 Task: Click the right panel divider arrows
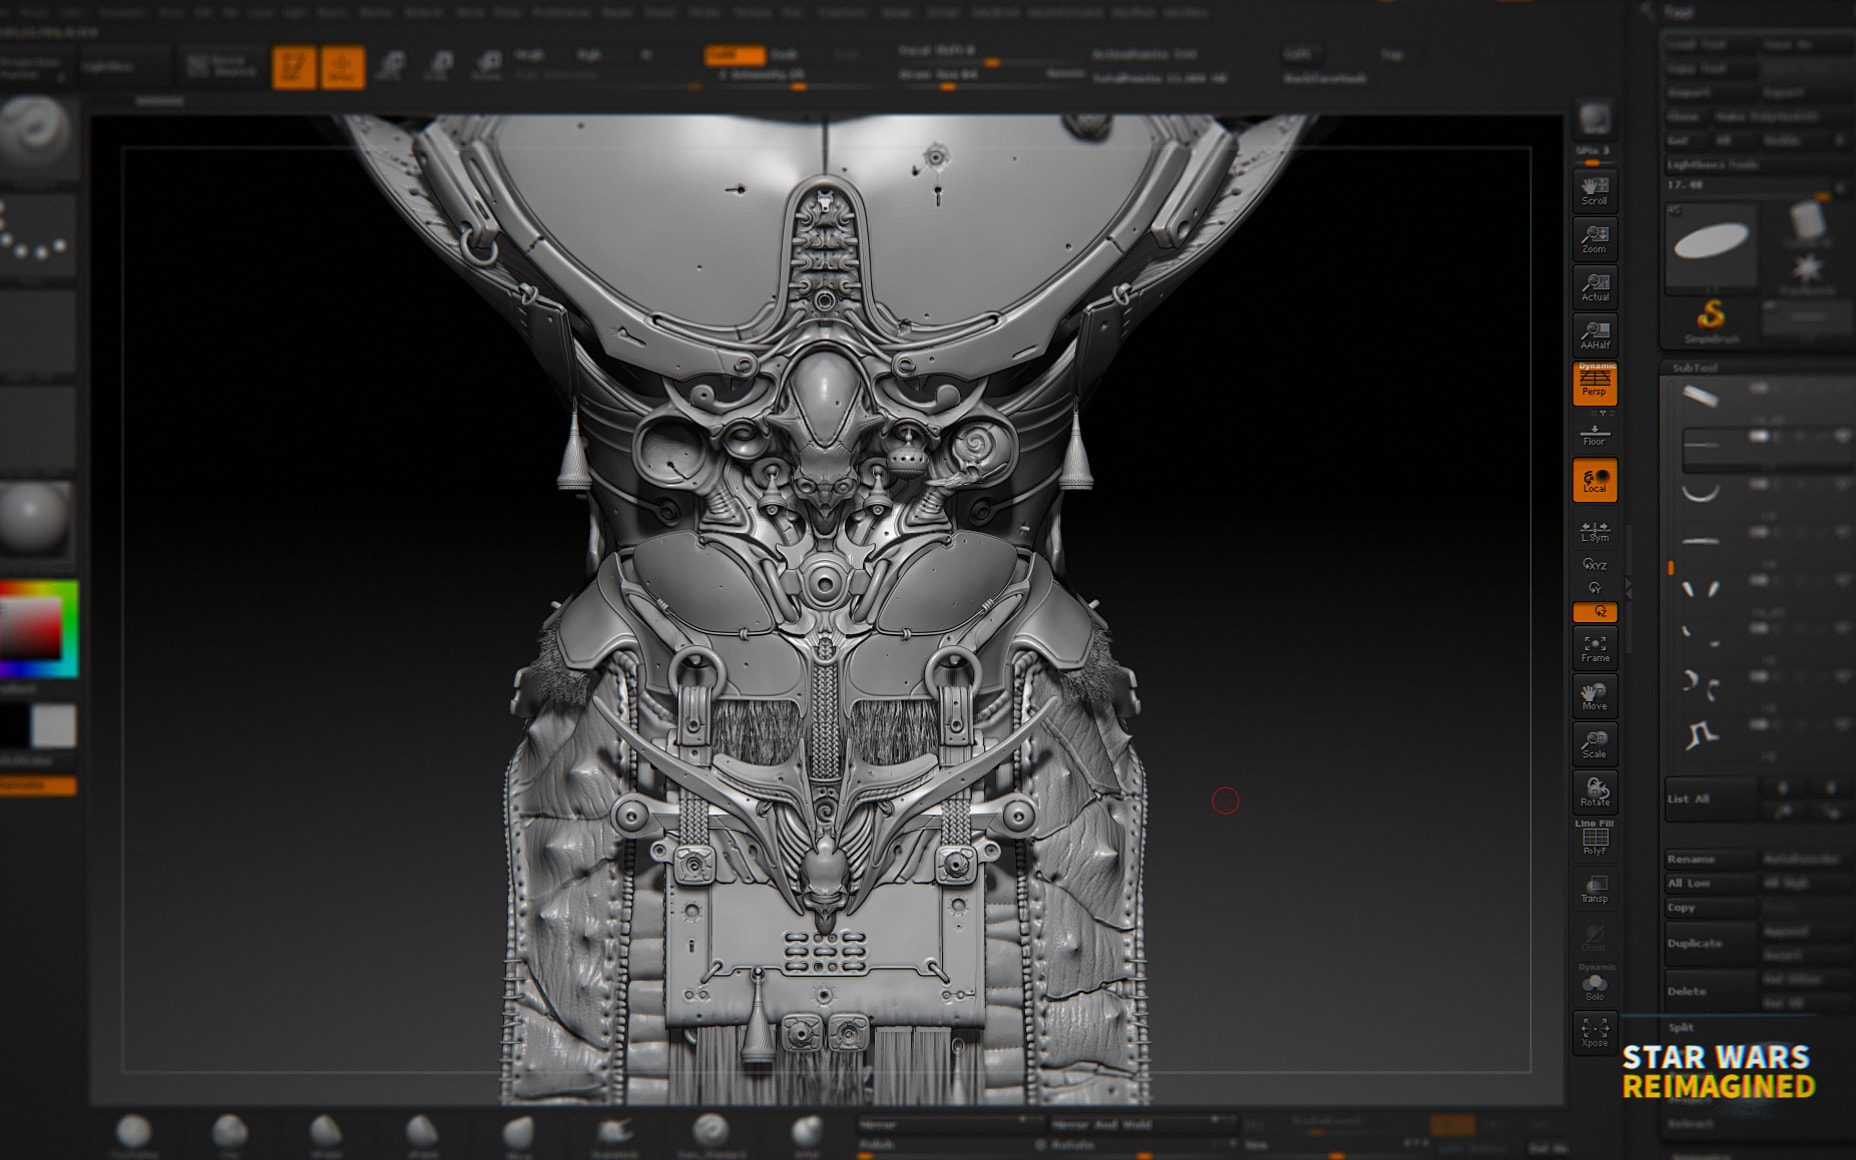point(1628,588)
